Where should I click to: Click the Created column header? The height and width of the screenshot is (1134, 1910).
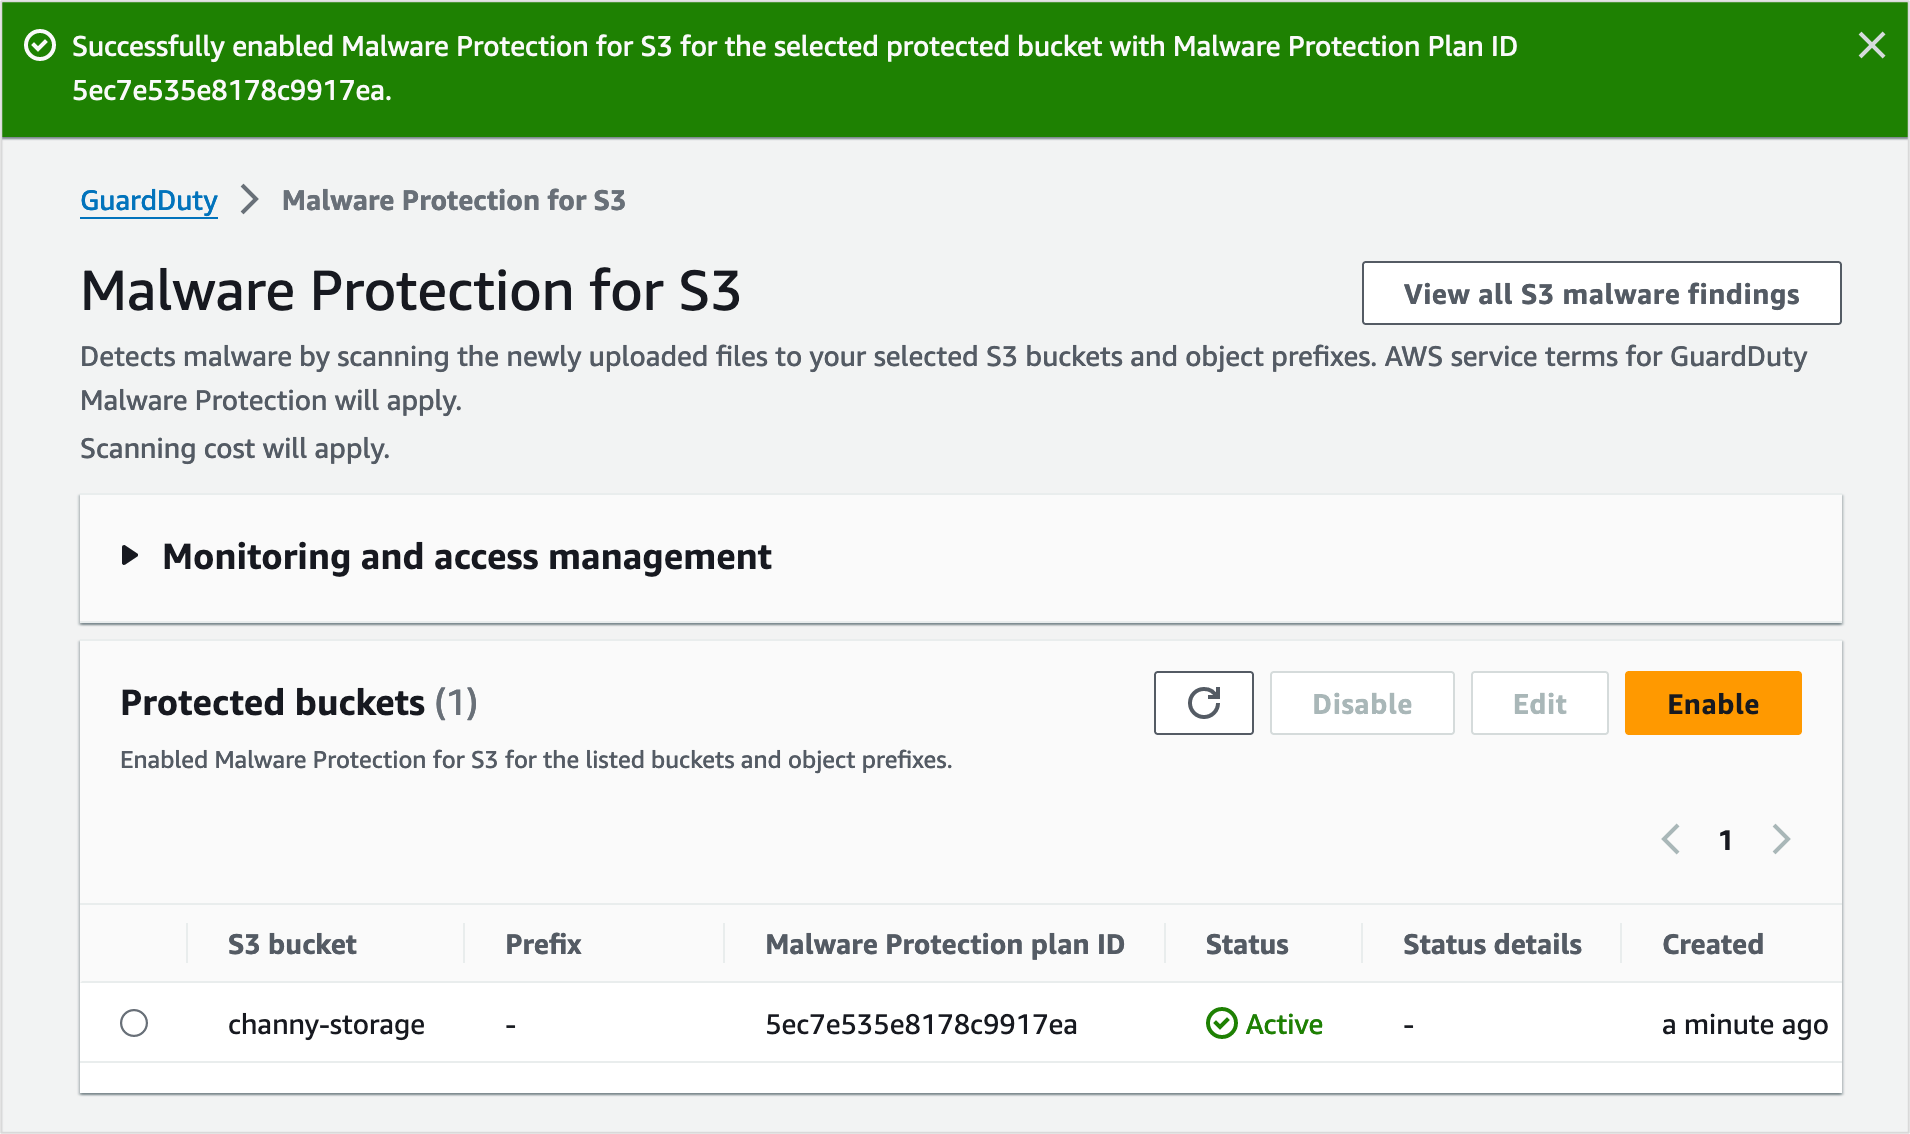pos(1712,944)
